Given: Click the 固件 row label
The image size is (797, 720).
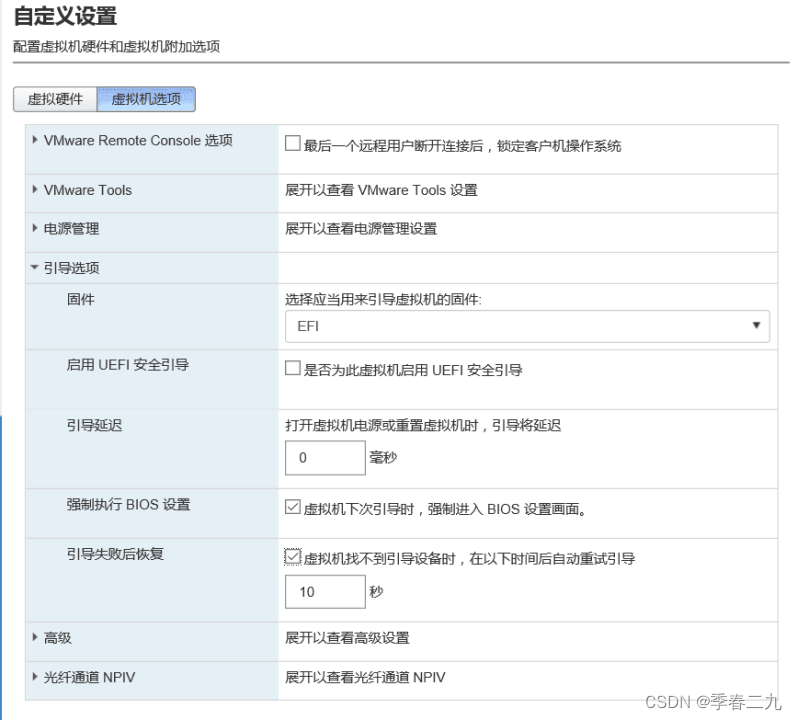Looking at the screenshot, I should (x=80, y=299).
